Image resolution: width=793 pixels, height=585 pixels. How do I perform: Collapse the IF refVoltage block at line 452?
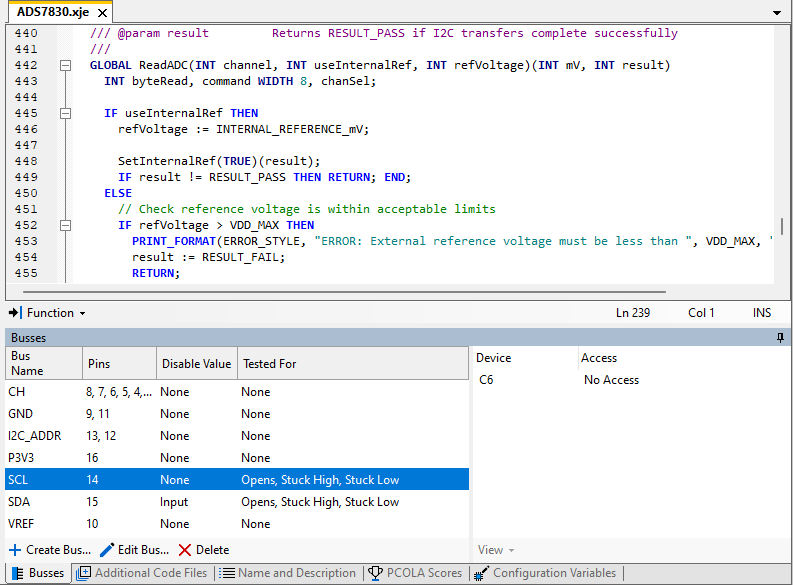tap(66, 225)
